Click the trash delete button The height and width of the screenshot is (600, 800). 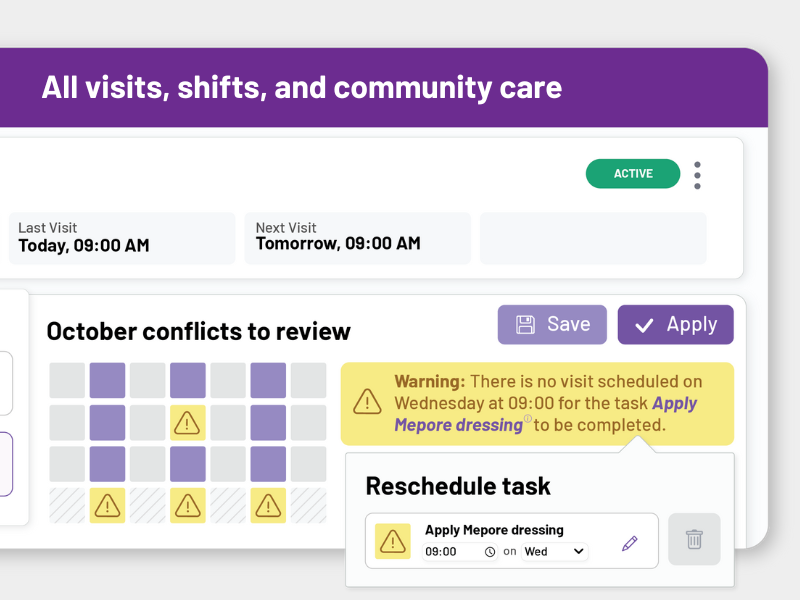pyautogui.click(x=694, y=540)
